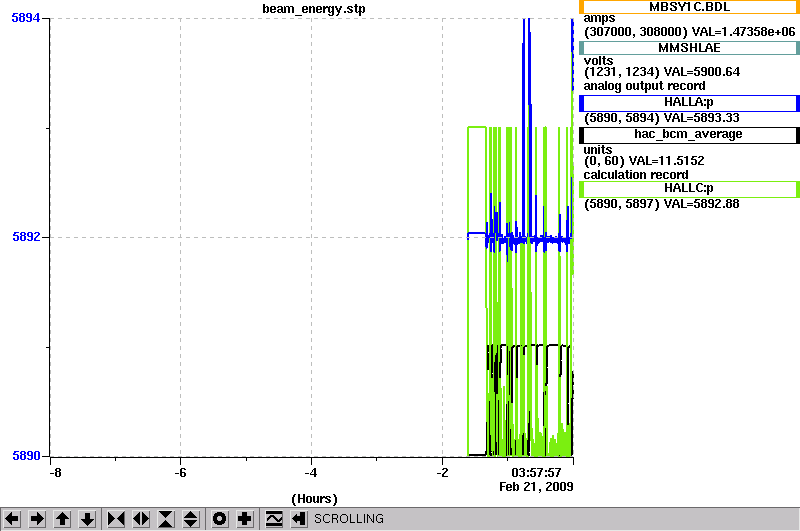
Task: Click the 5892 y-axis label
Action: coord(26,237)
